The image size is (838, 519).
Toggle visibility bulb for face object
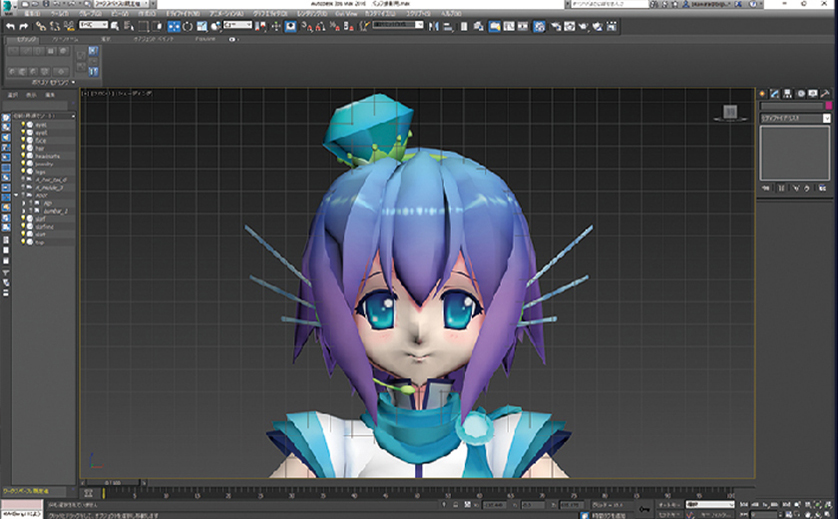[23, 141]
